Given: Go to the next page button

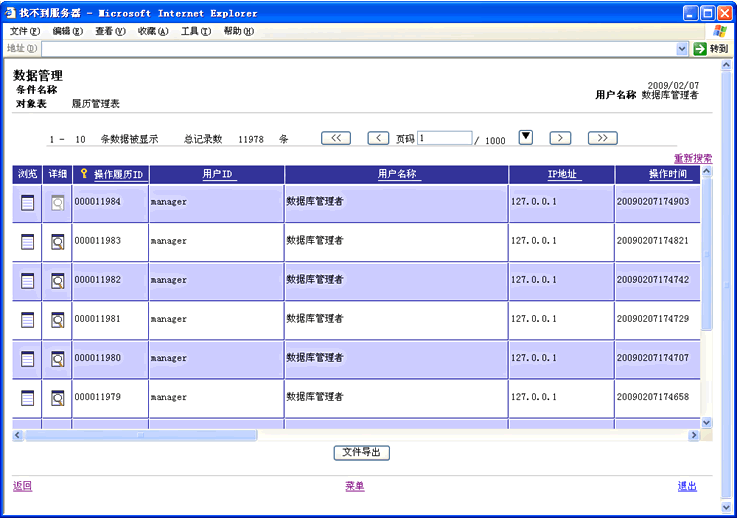Looking at the screenshot, I should (x=560, y=138).
